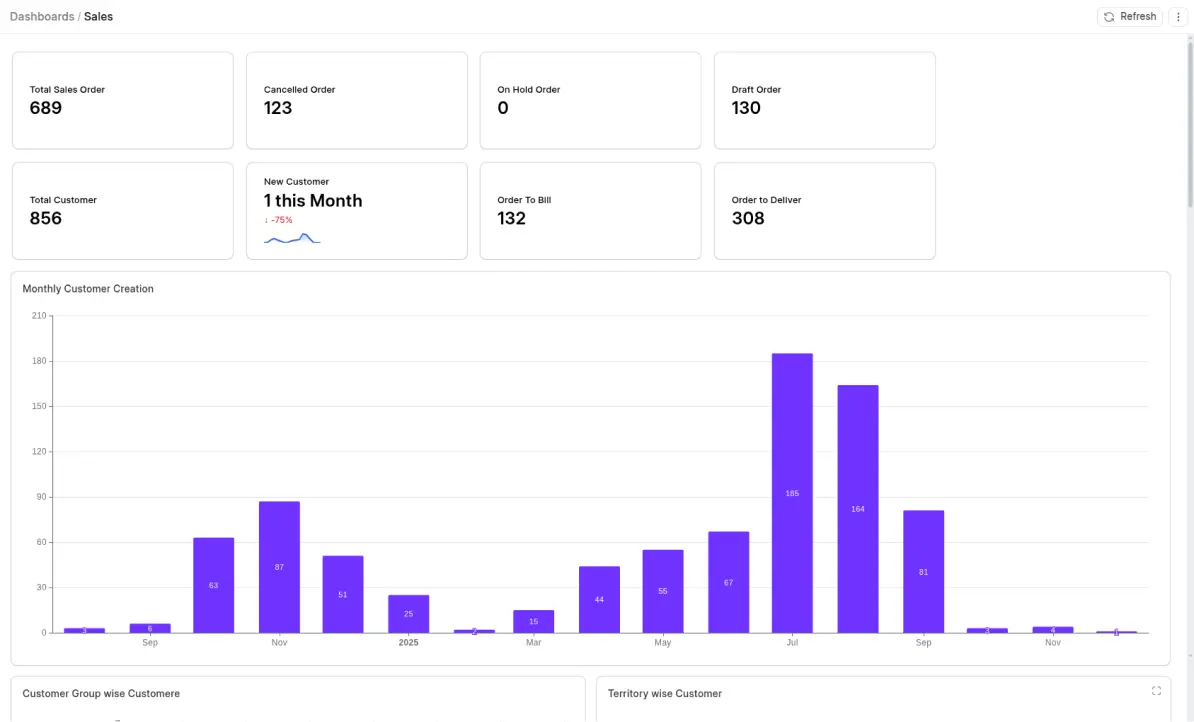Open the Total Sales Order card
The width and height of the screenshot is (1194, 722).
tap(122, 101)
